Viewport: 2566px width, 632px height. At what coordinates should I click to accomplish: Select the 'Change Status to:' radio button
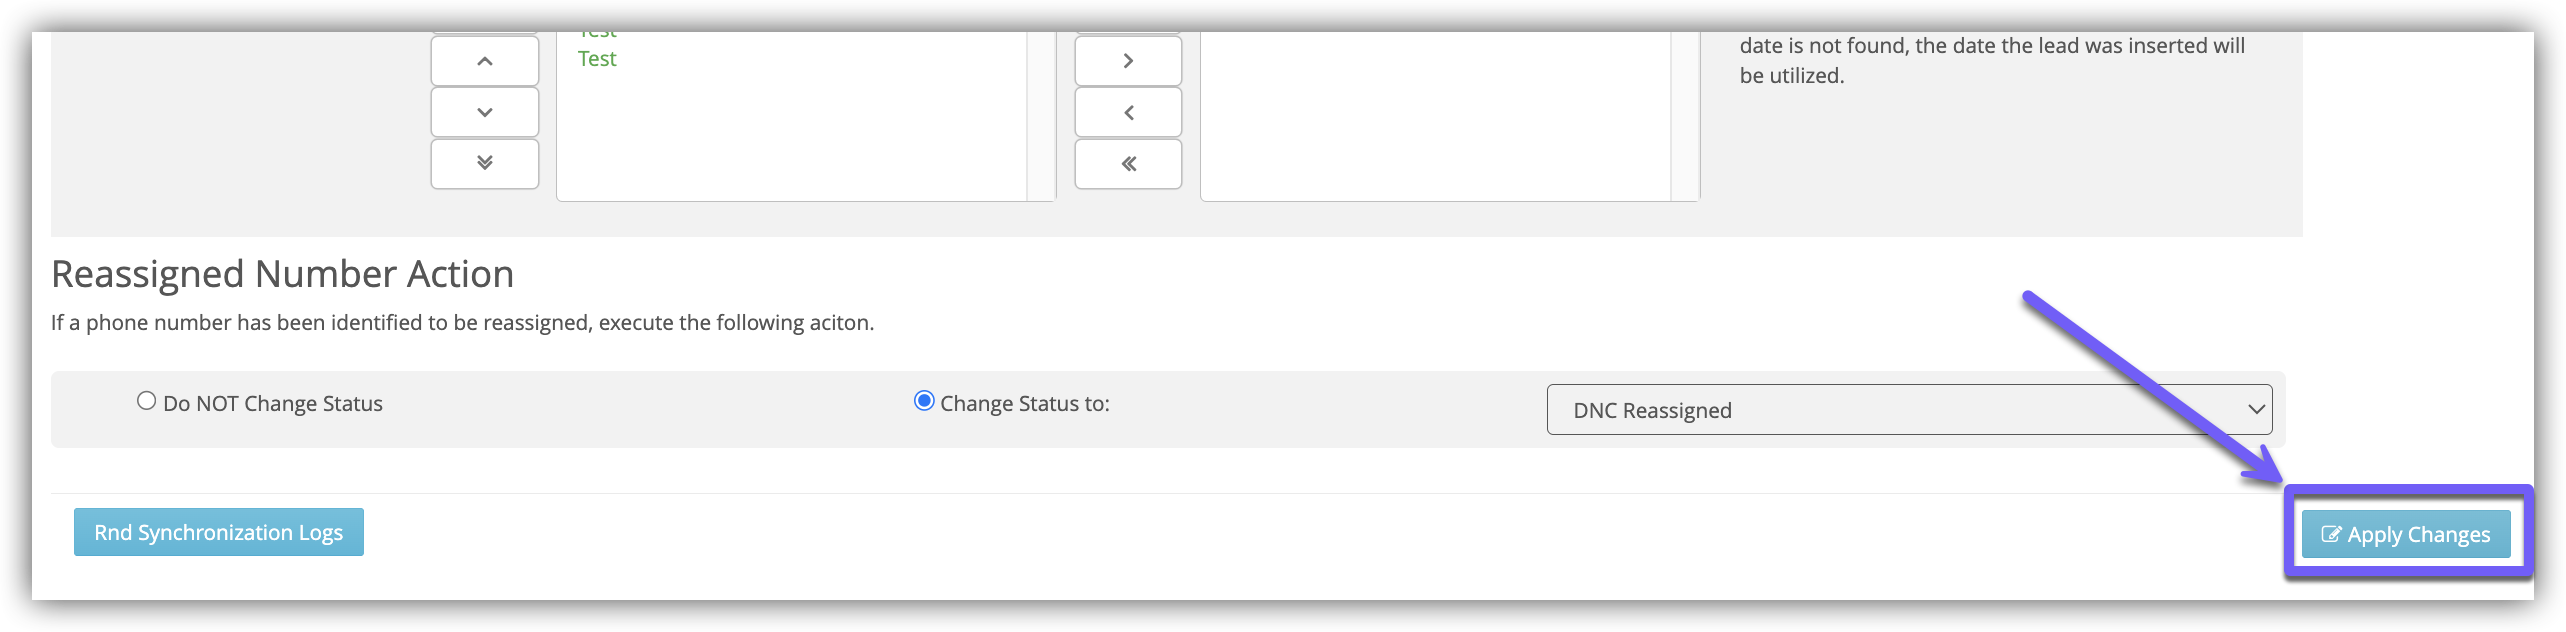[924, 401]
